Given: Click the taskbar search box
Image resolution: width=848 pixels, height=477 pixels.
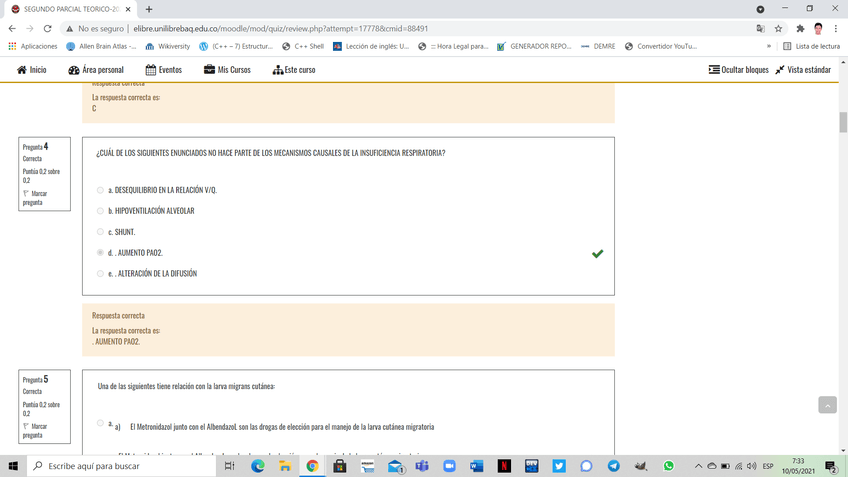Looking at the screenshot, I should [121, 466].
